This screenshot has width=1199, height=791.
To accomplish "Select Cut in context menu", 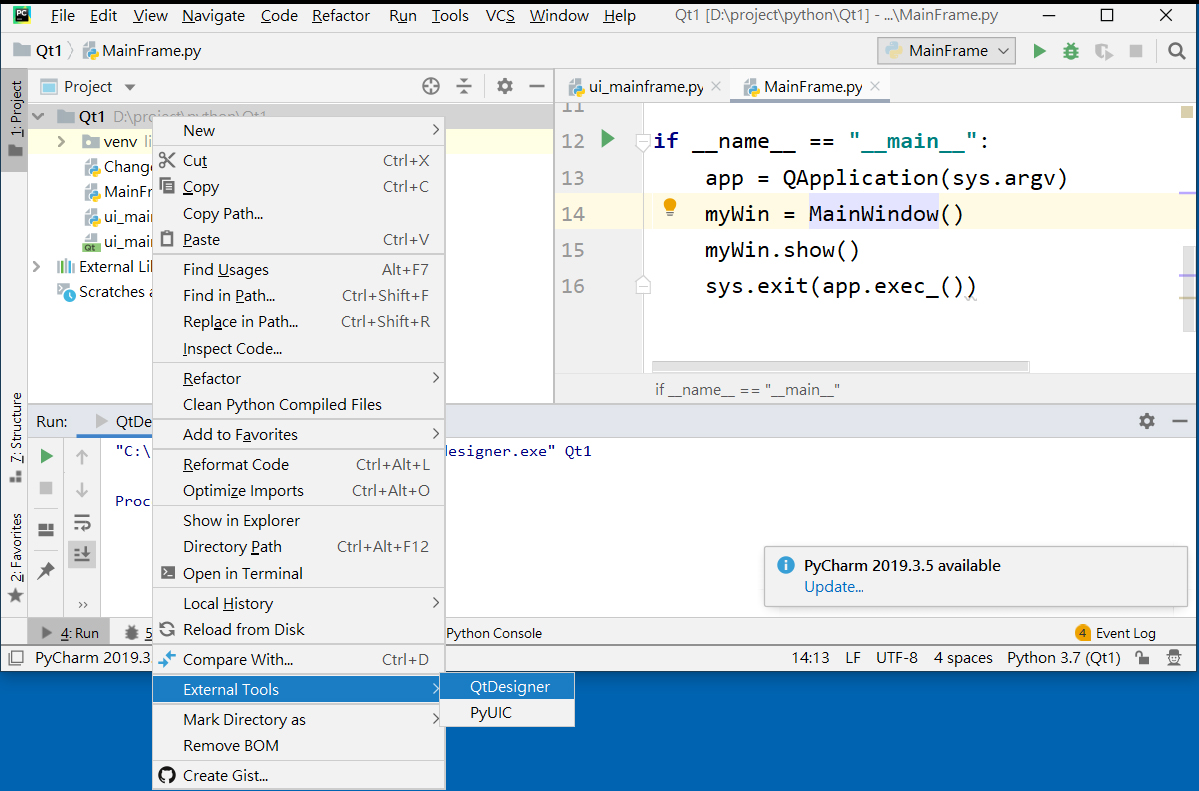I will (x=298, y=161).
